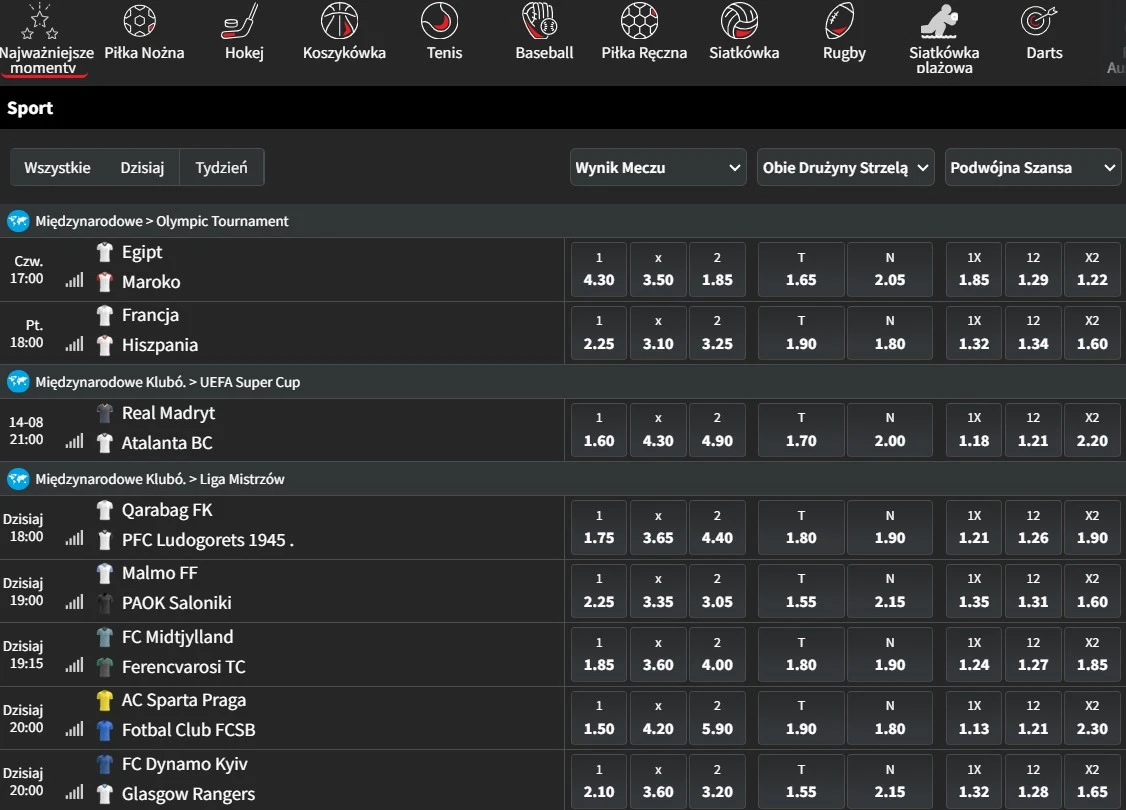Viewport: 1126px width, 810px height.
Task: Switch filter to Dzisiaj
Action: tap(142, 168)
